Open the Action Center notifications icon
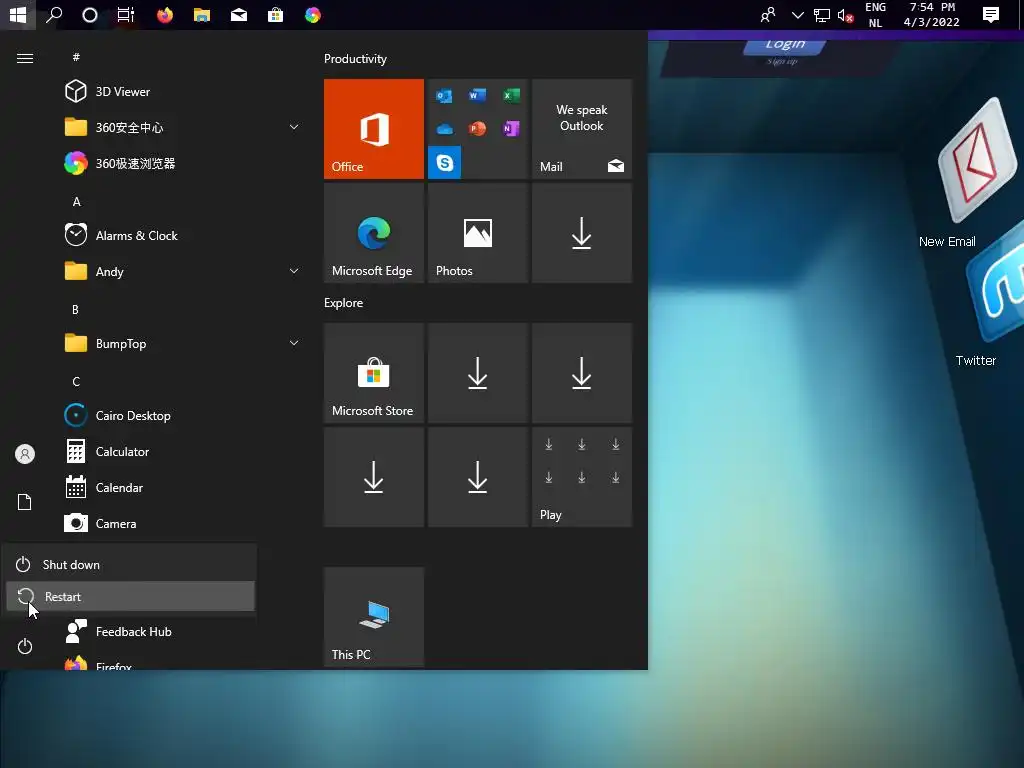This screenshot has width=1024, height=768. [991, 14]
